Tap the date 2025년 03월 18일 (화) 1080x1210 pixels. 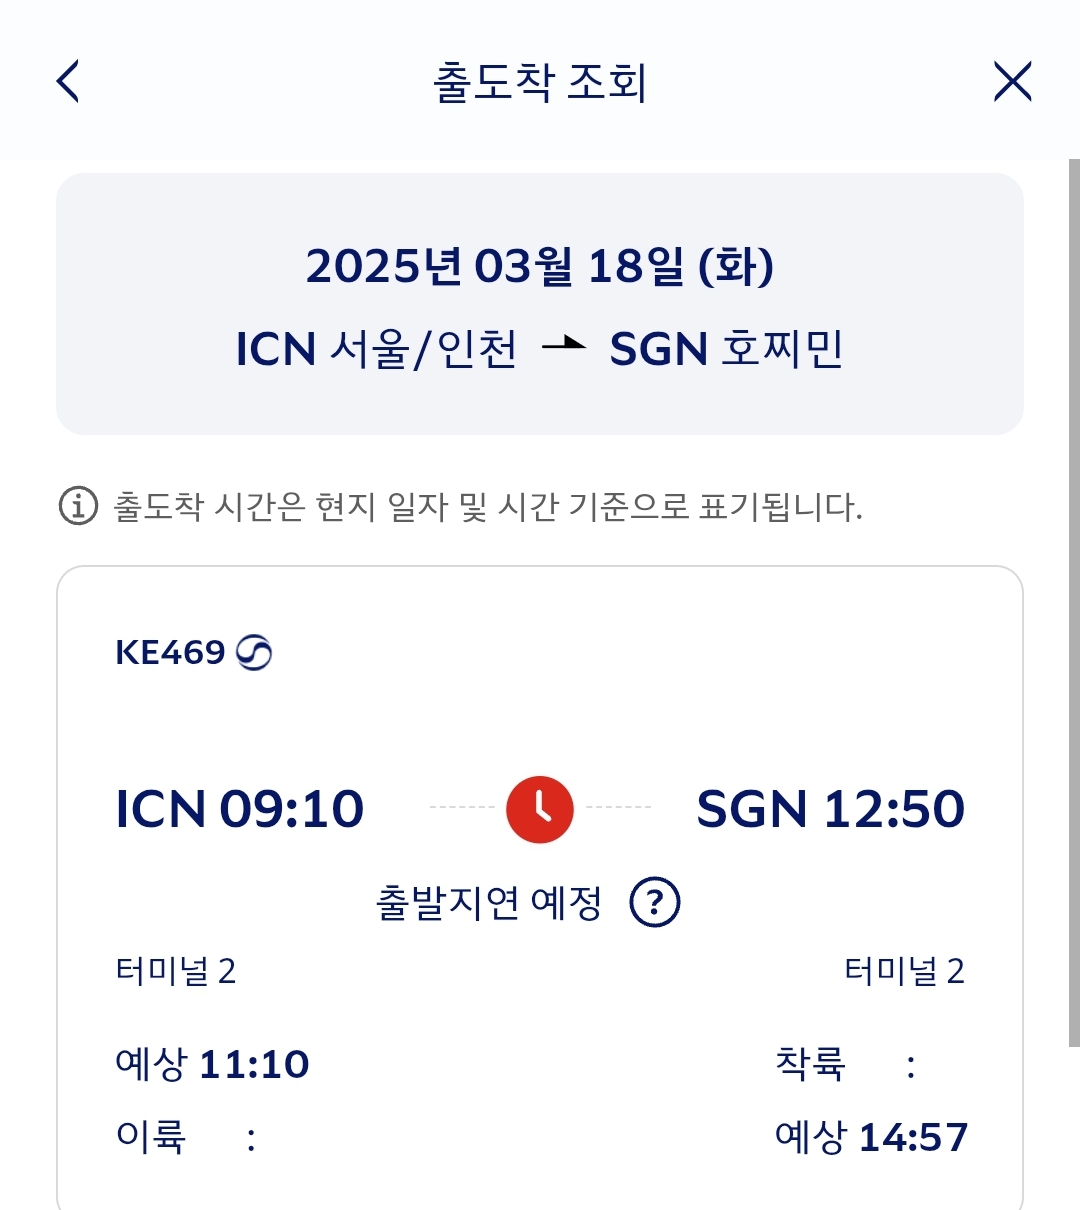(540, 266)
